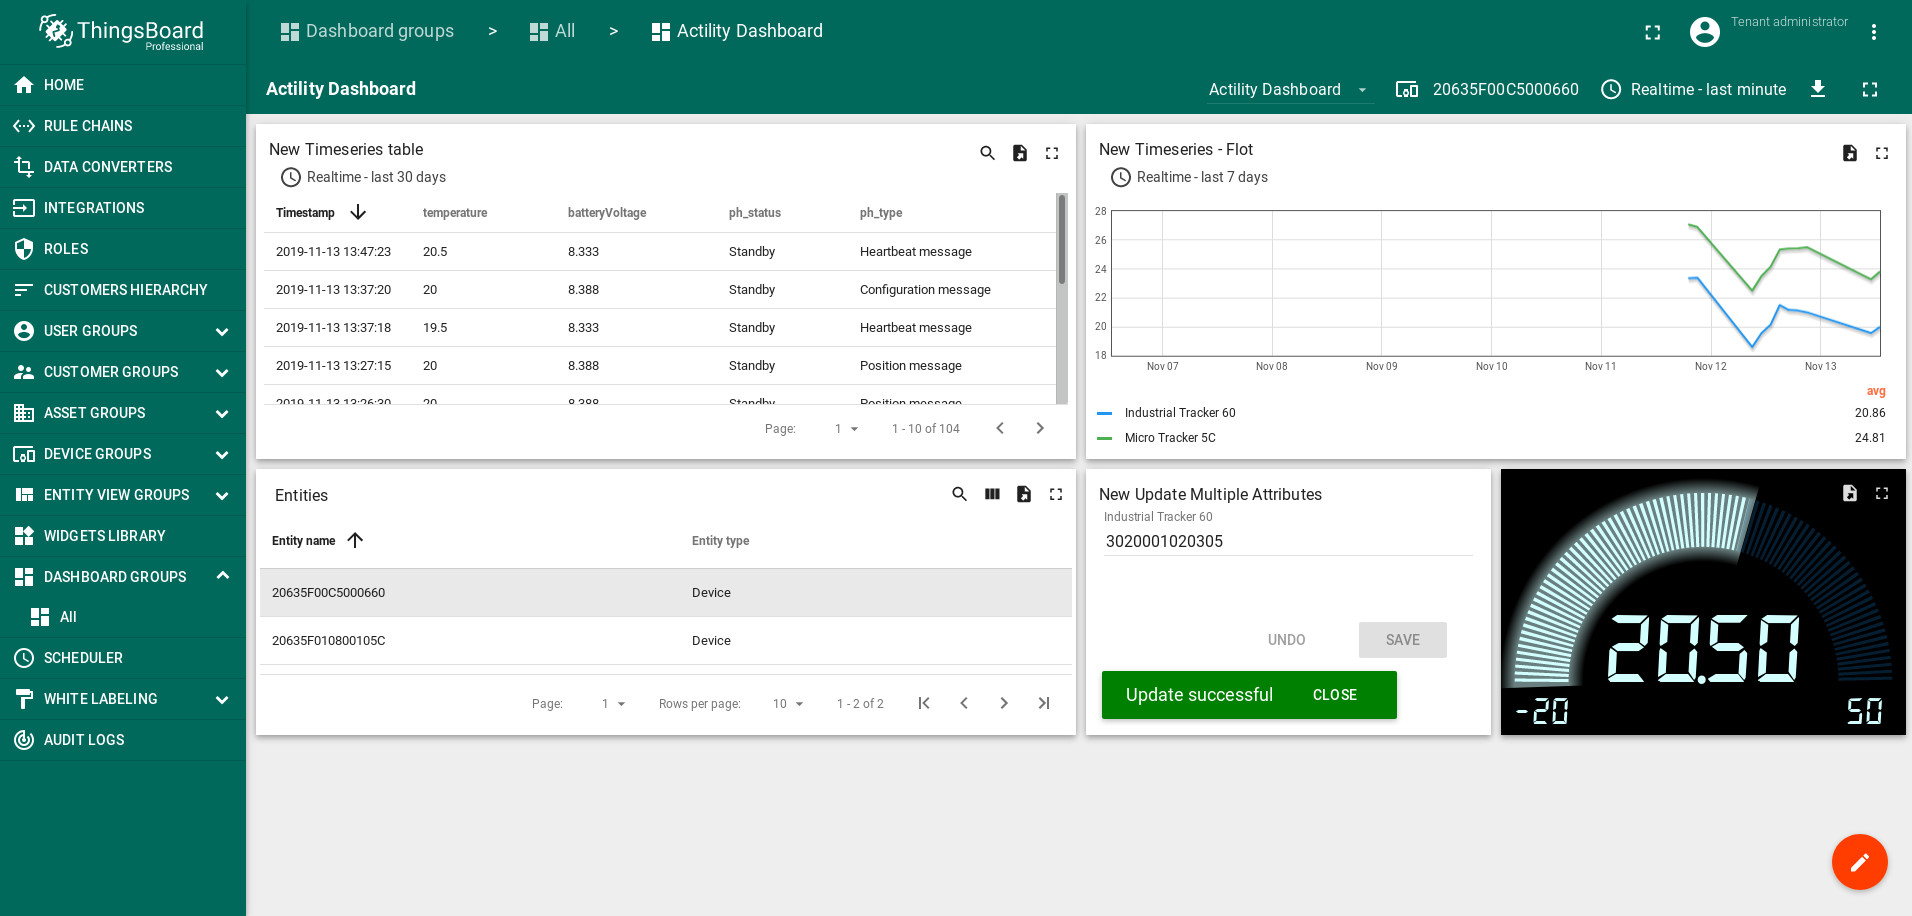Export Entities table data
1912x916 pixels.
(1024, 494)
